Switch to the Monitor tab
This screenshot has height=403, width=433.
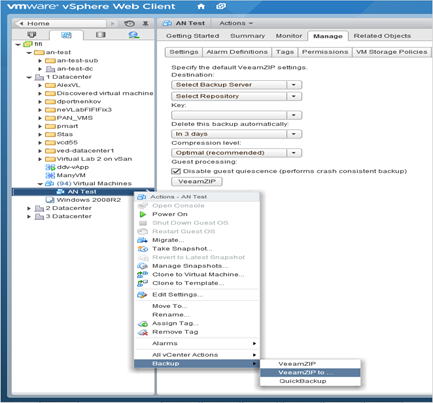pos(289,36)
